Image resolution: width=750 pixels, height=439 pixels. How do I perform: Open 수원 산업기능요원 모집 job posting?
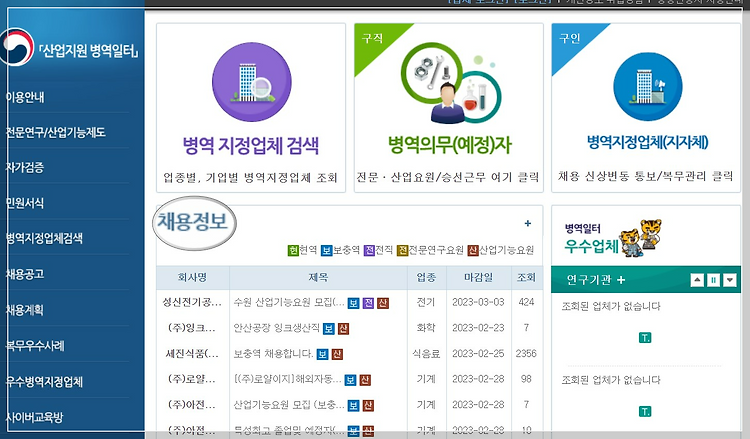click(289, 302)
